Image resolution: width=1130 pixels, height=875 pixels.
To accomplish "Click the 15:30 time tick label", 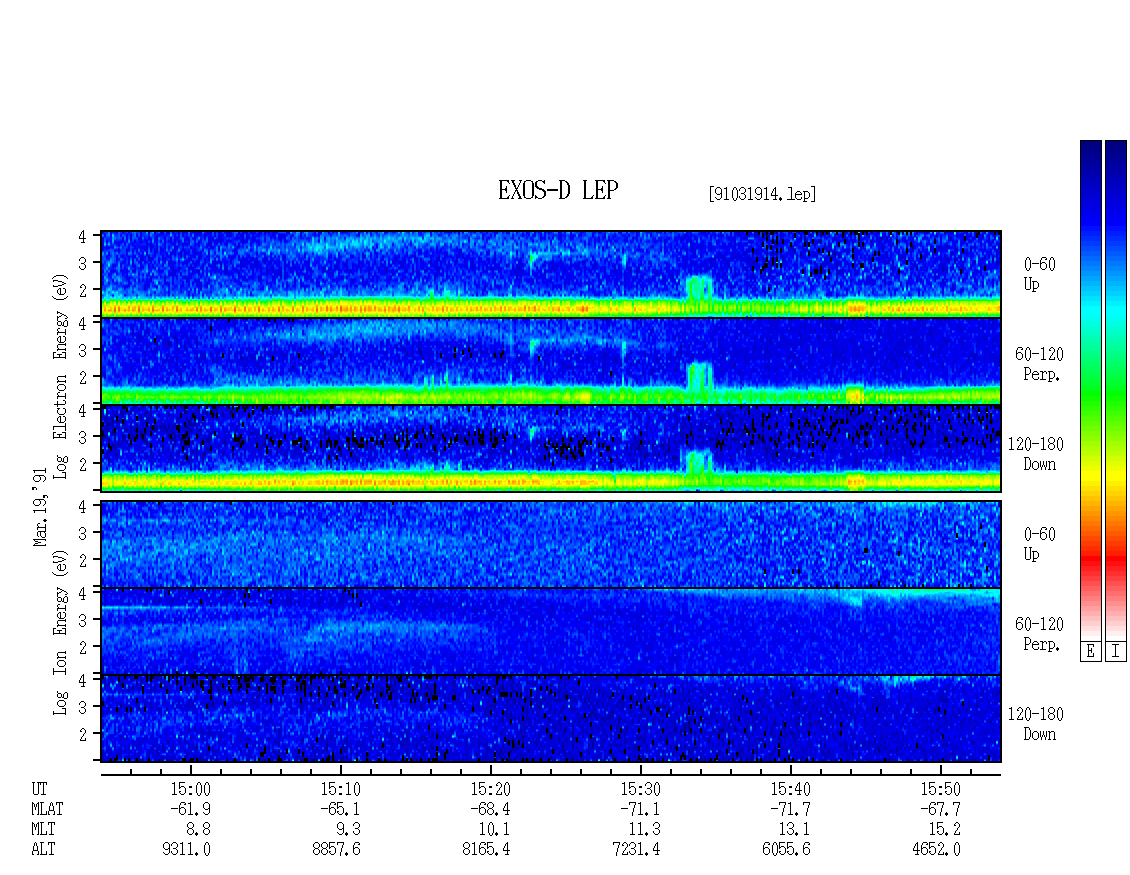I will (x=641, y=789).
